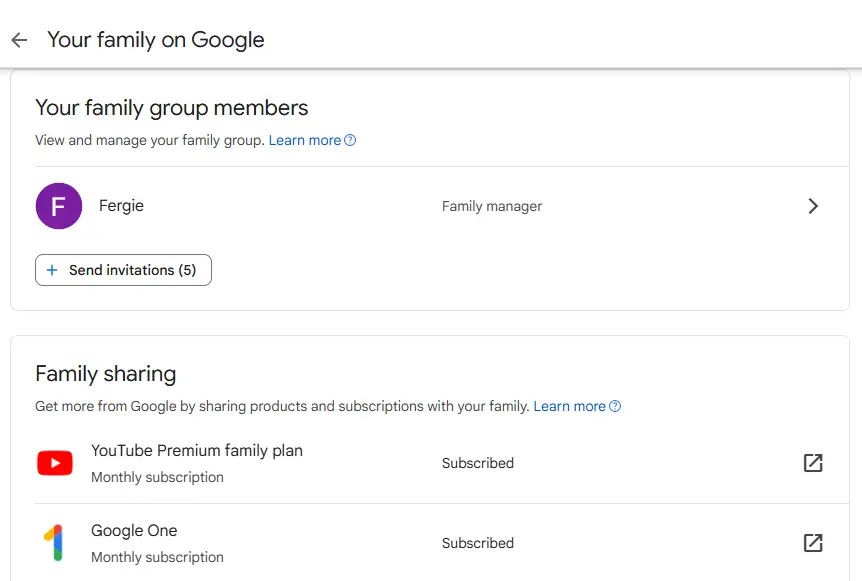Image resolution: width=862 pixels, height=581 pixels.
Task: Click the Send invitations (5) button
Action: (123, 270)
